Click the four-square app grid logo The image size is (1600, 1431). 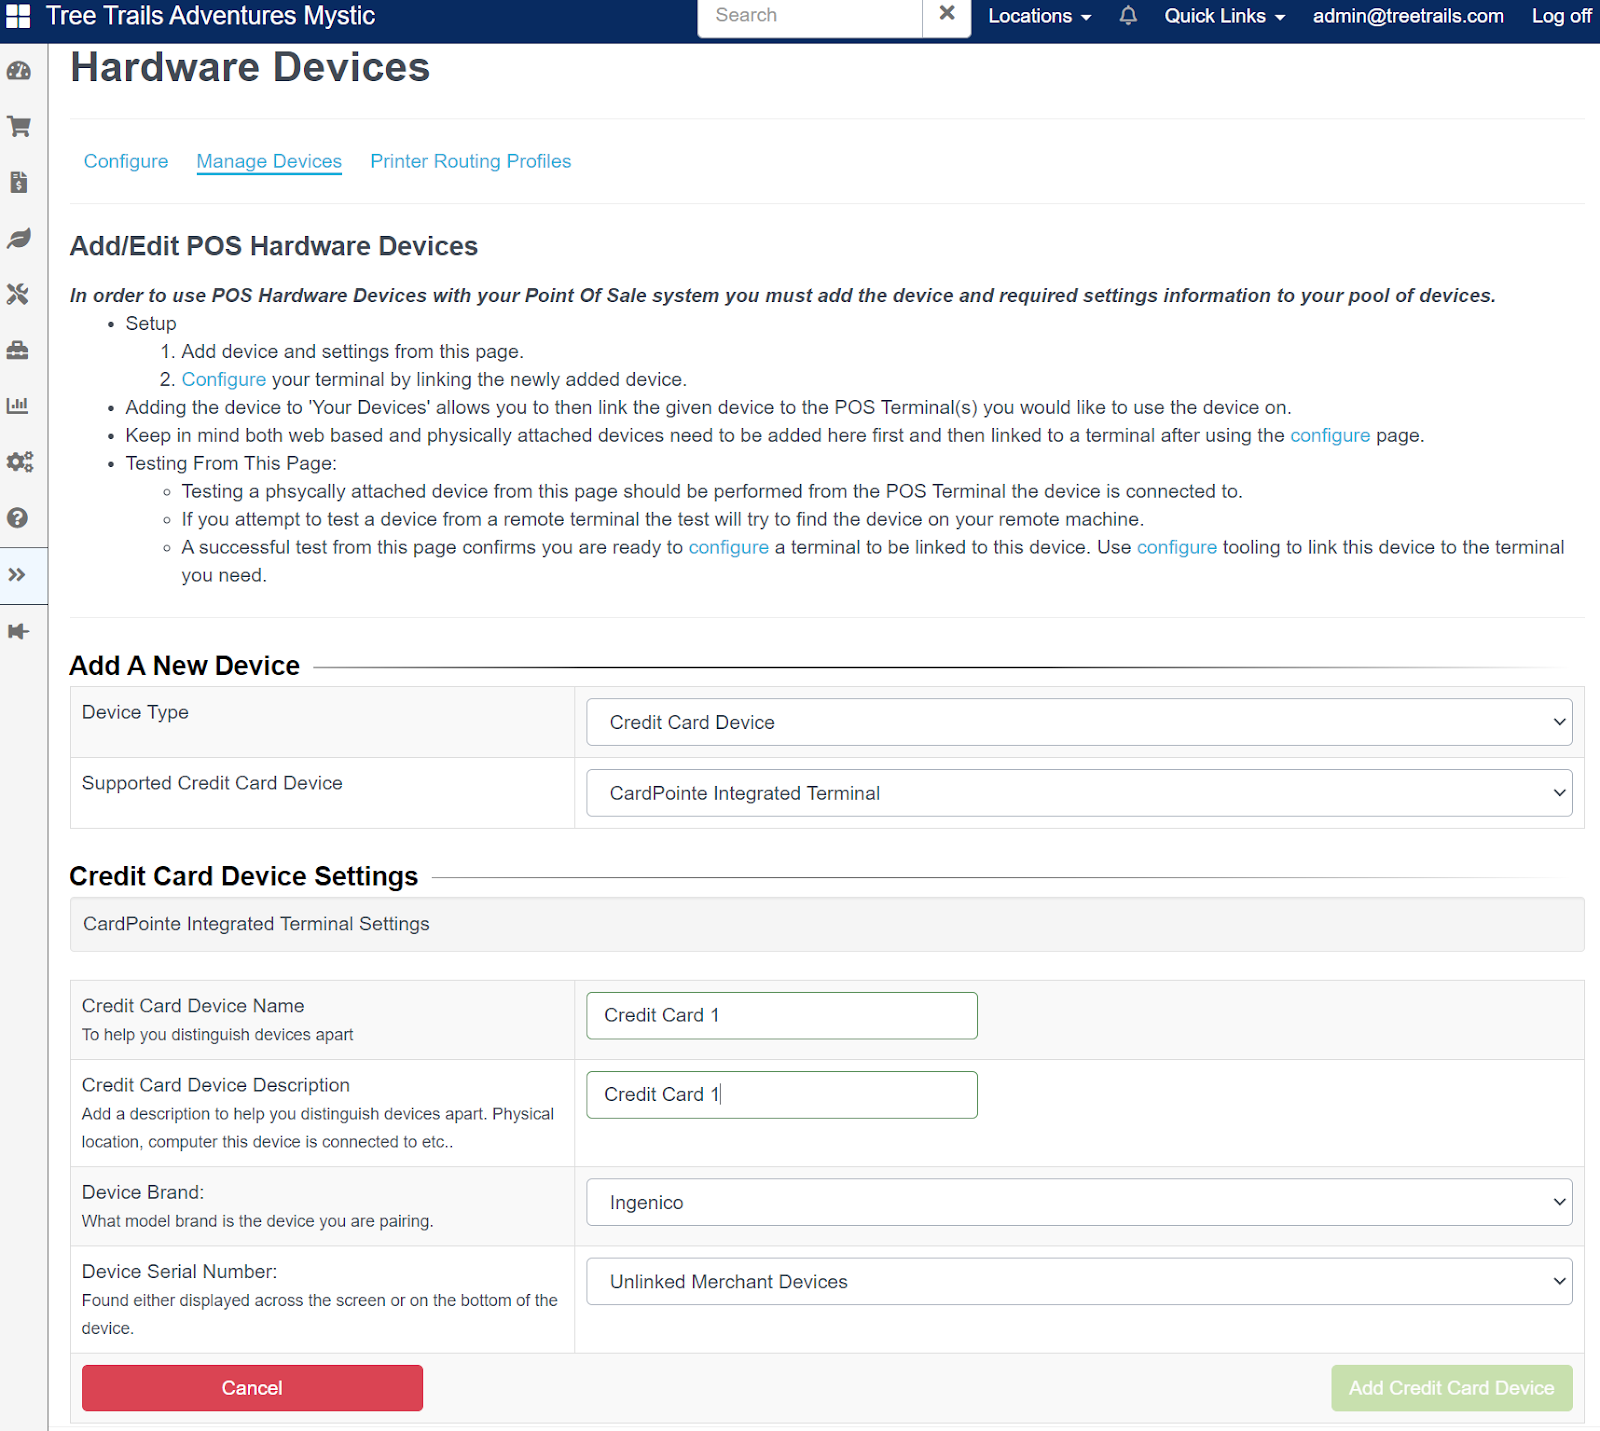point(19,16)
